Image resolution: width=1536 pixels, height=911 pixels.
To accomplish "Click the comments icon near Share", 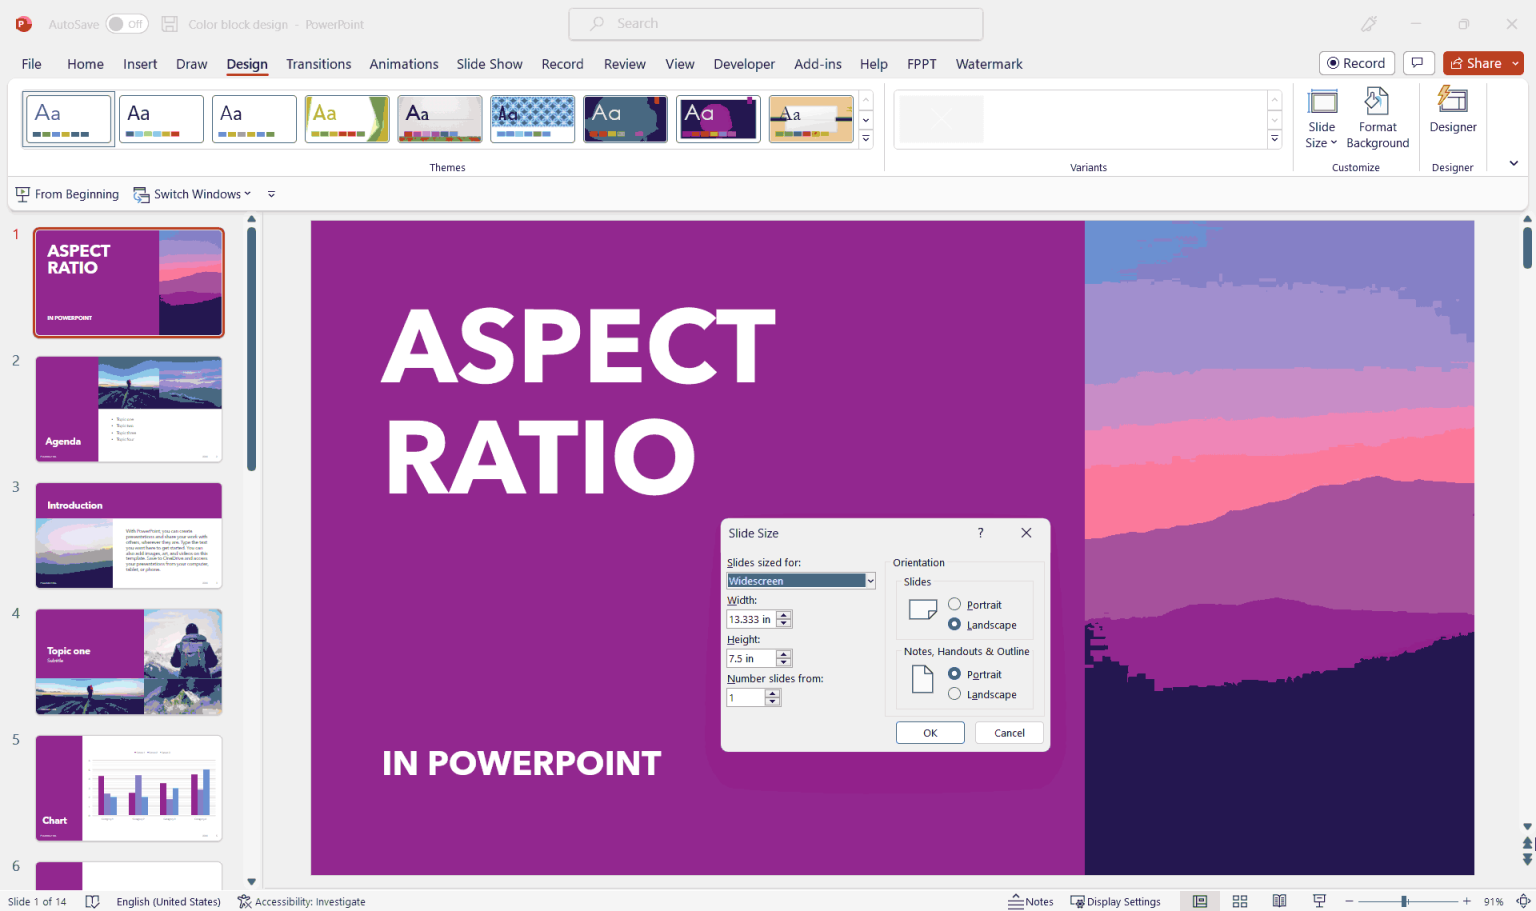I will pos(1417,63).
